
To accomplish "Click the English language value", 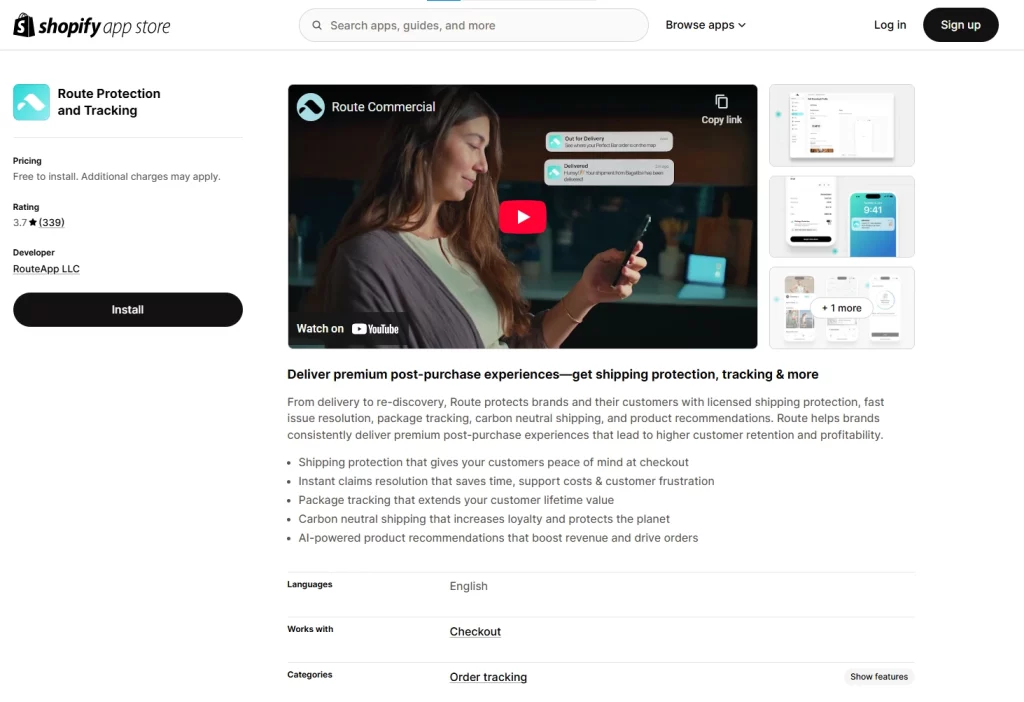I will click(x=468, y=586).
